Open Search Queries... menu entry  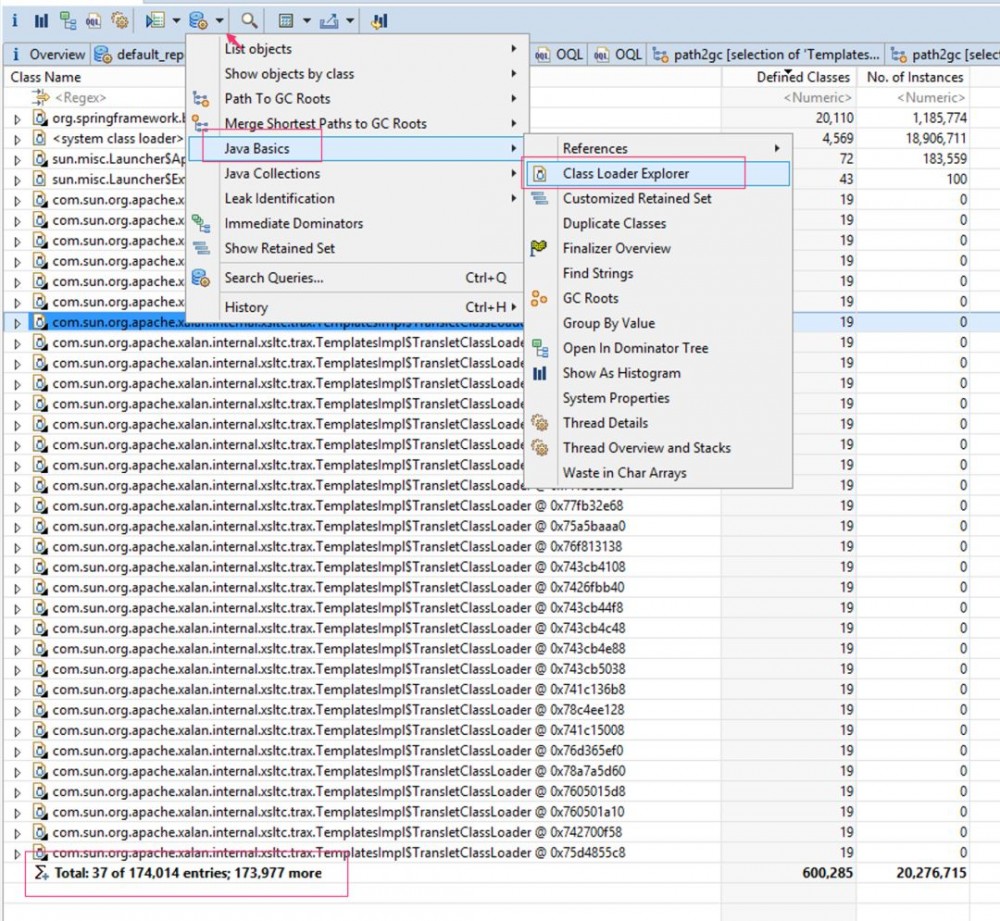[x=355, y=277]
